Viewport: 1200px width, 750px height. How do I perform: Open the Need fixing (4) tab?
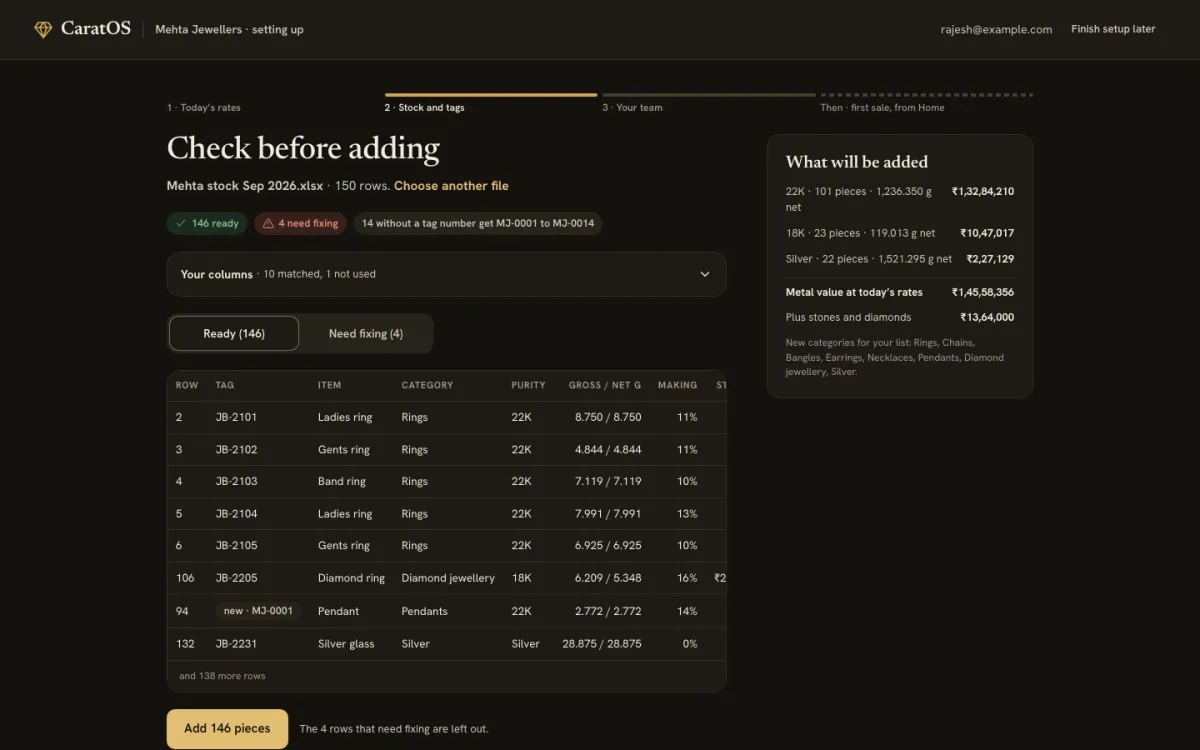[x=366, y=334]
